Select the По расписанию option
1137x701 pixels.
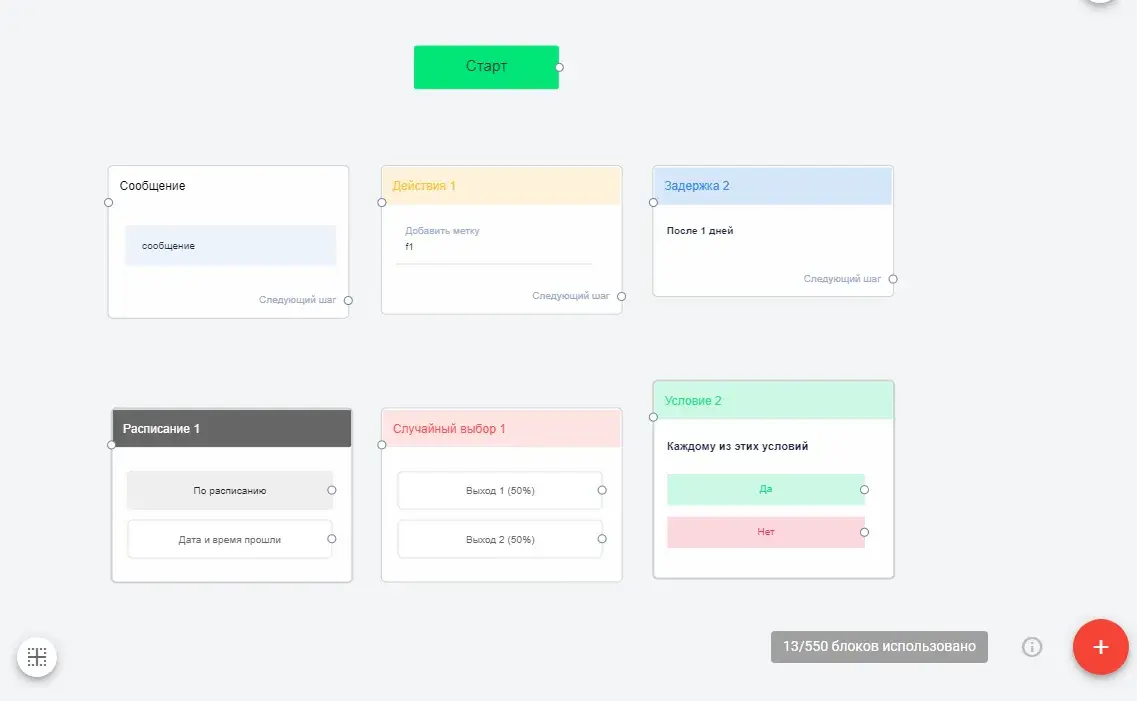tap(230, 491)
